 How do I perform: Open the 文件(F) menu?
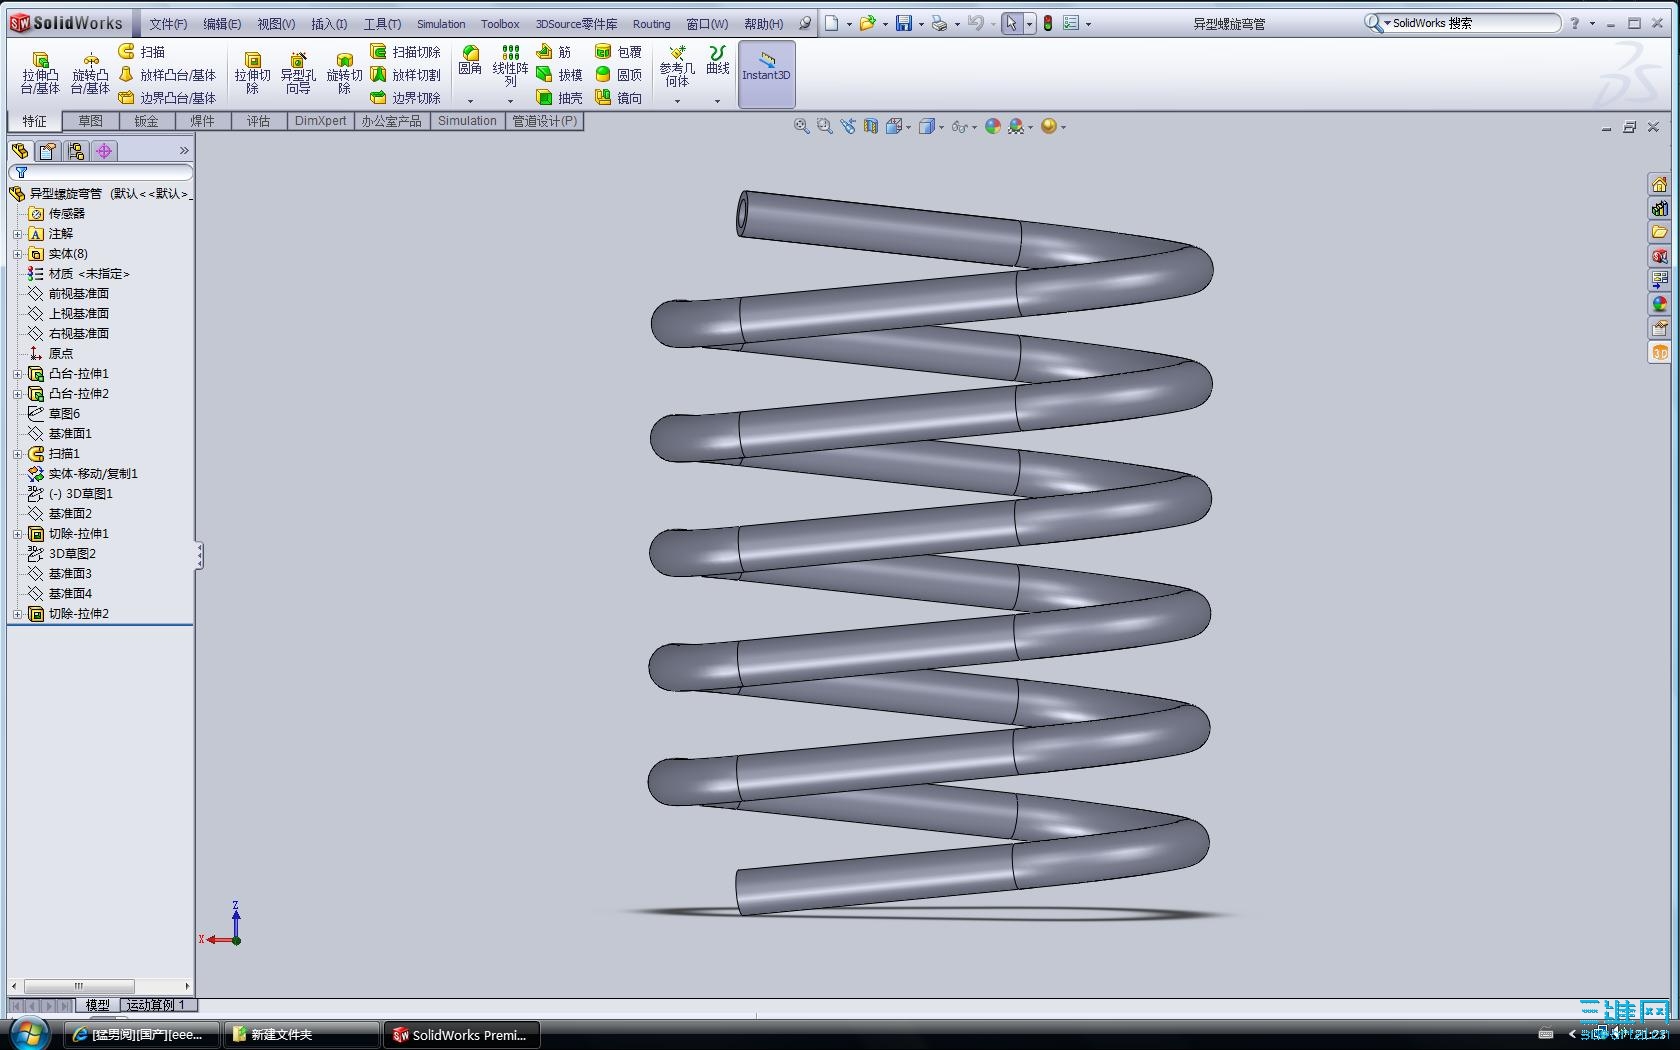click(168, 24)
